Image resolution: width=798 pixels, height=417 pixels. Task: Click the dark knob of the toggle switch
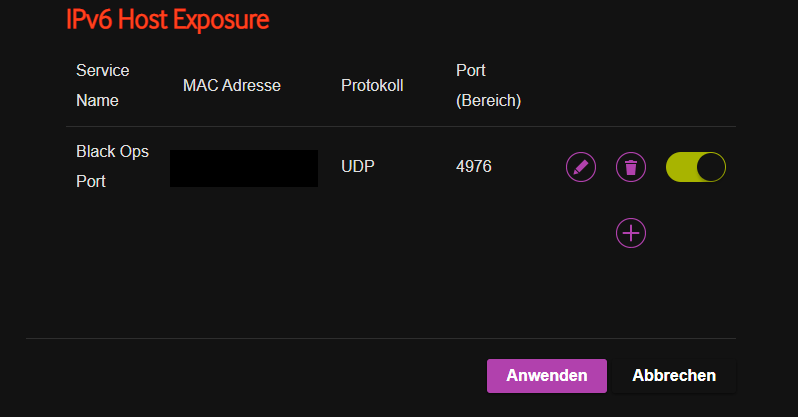tap(711, 167)
